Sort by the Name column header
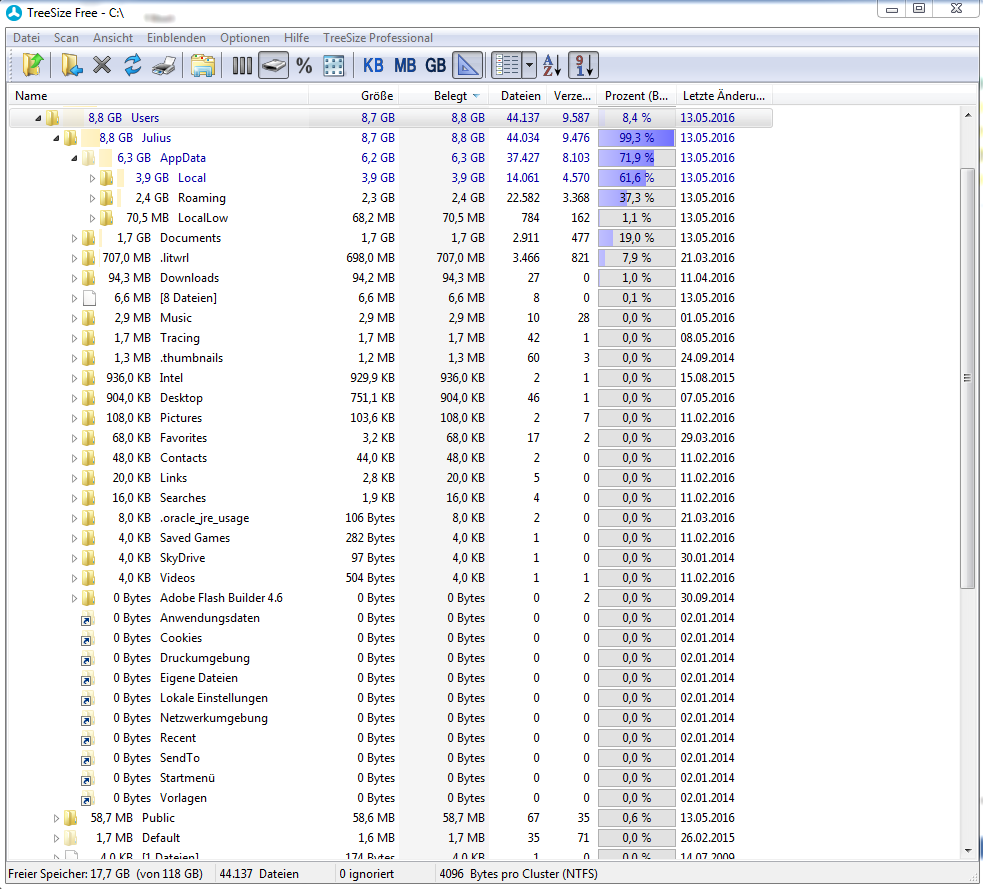The height and width of the screenshot is (889, 983). (x=159, y=96)
